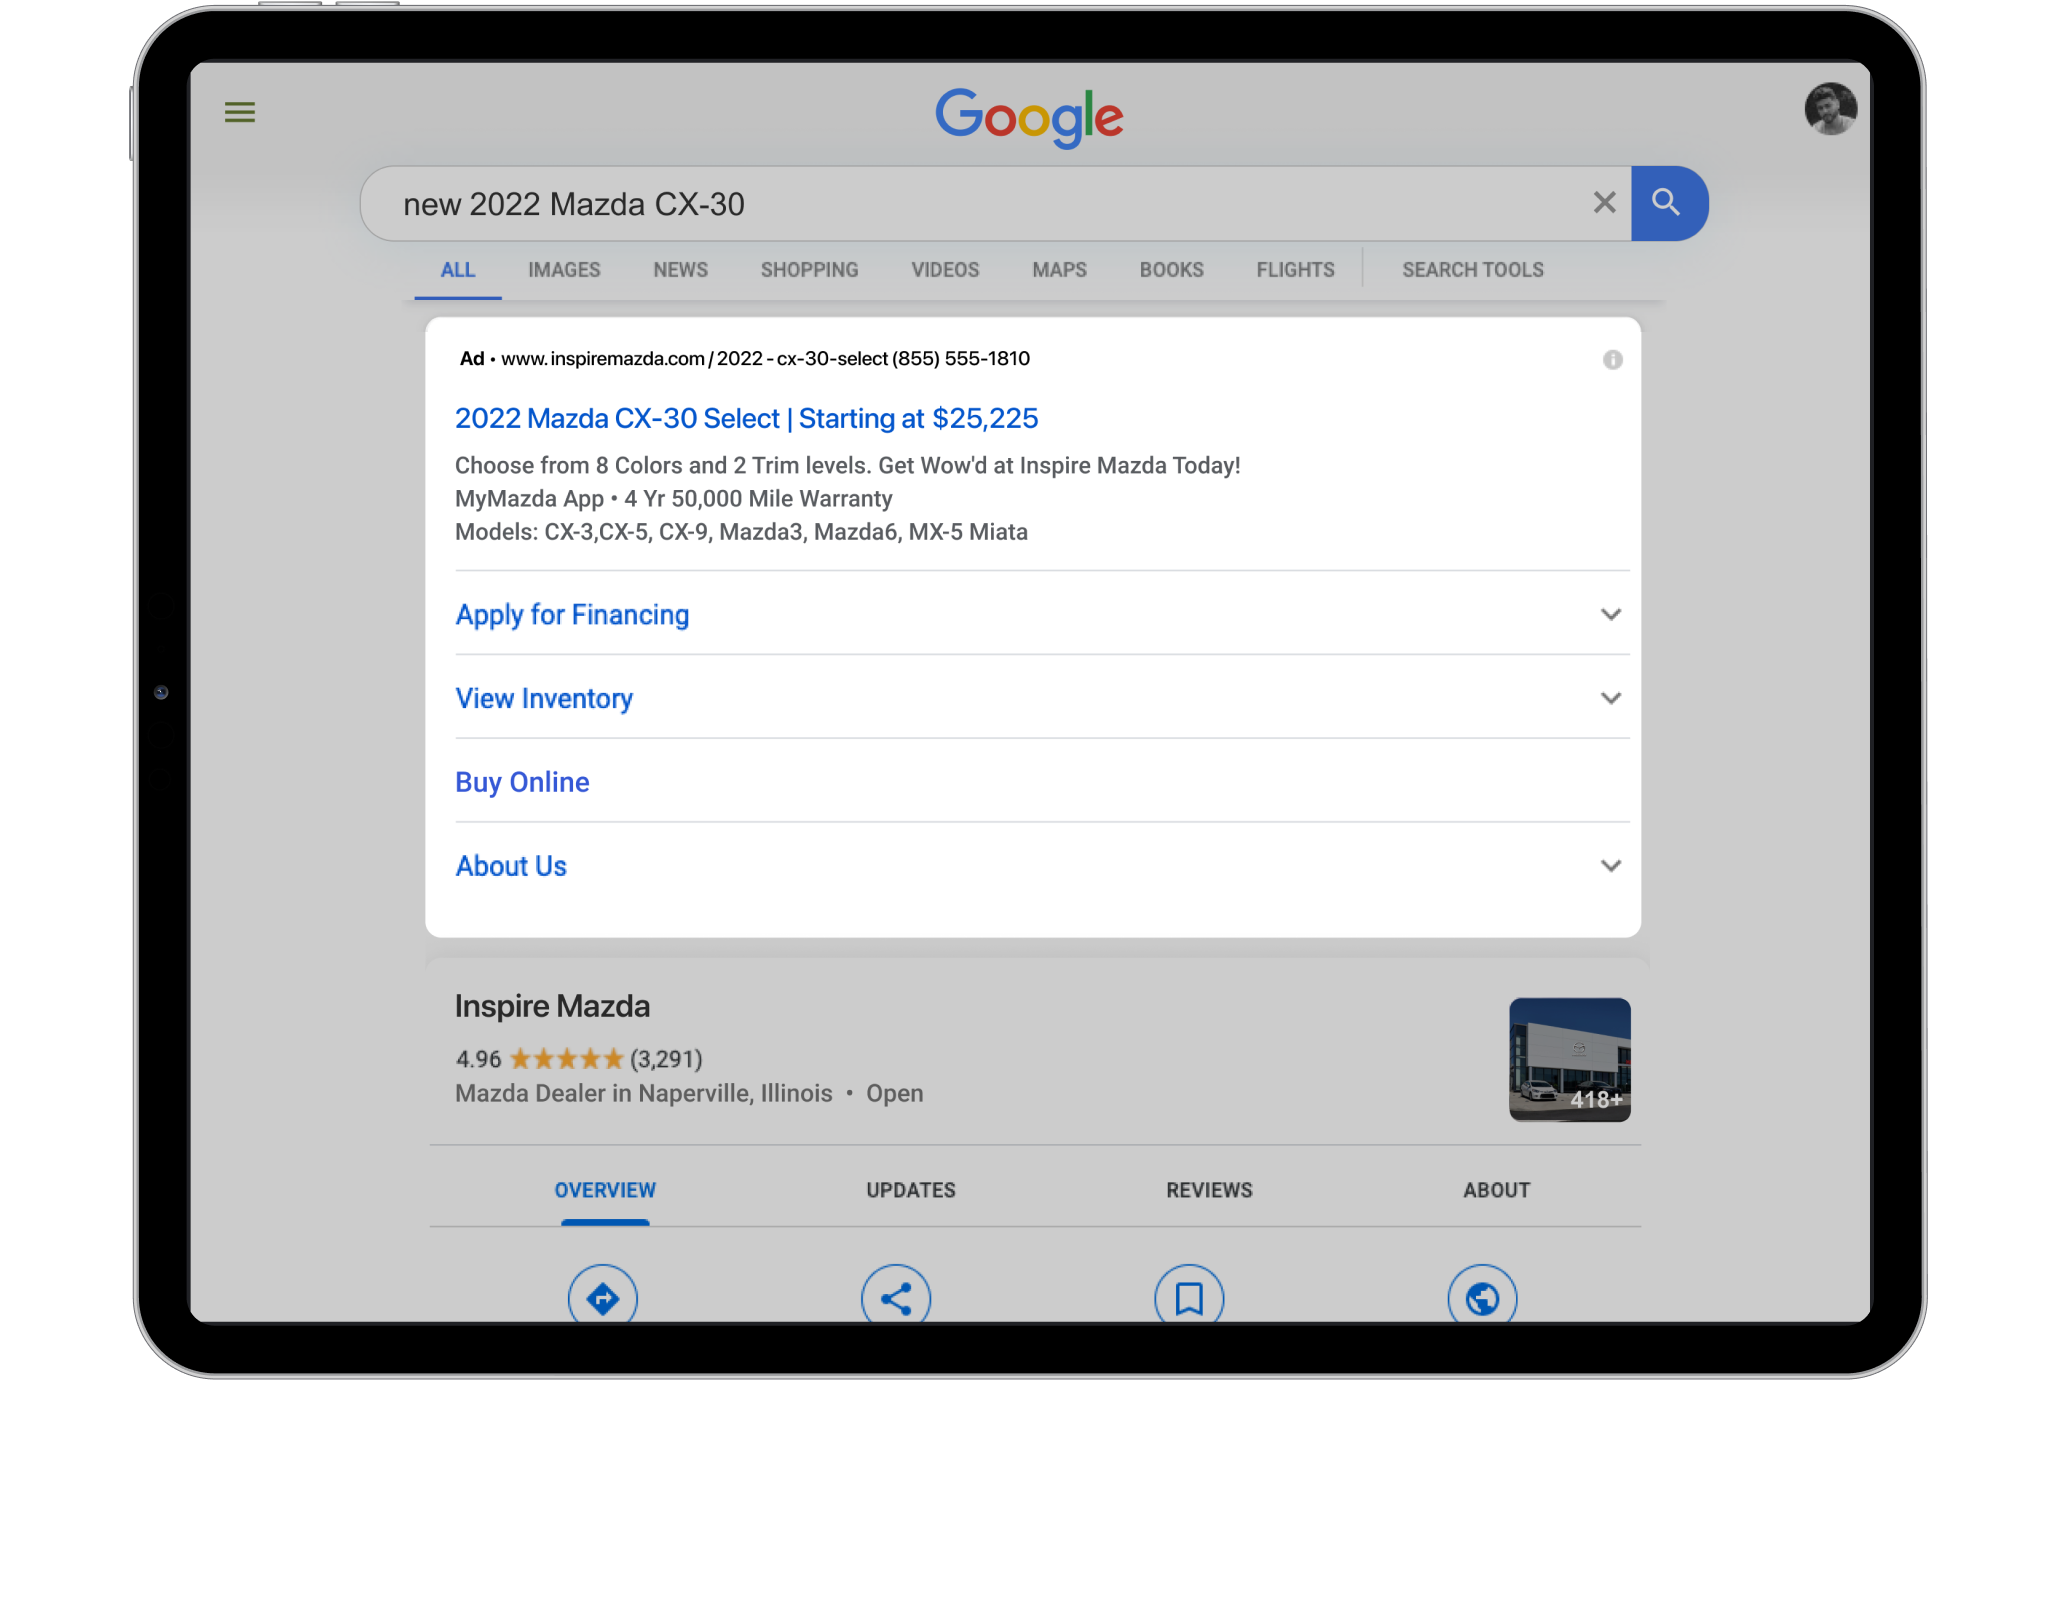This screenshot has height=1614, width=2060.
Task: Click the 'Models: CX-3,CX-5, CX-9' line
Action: click(741, 532)
